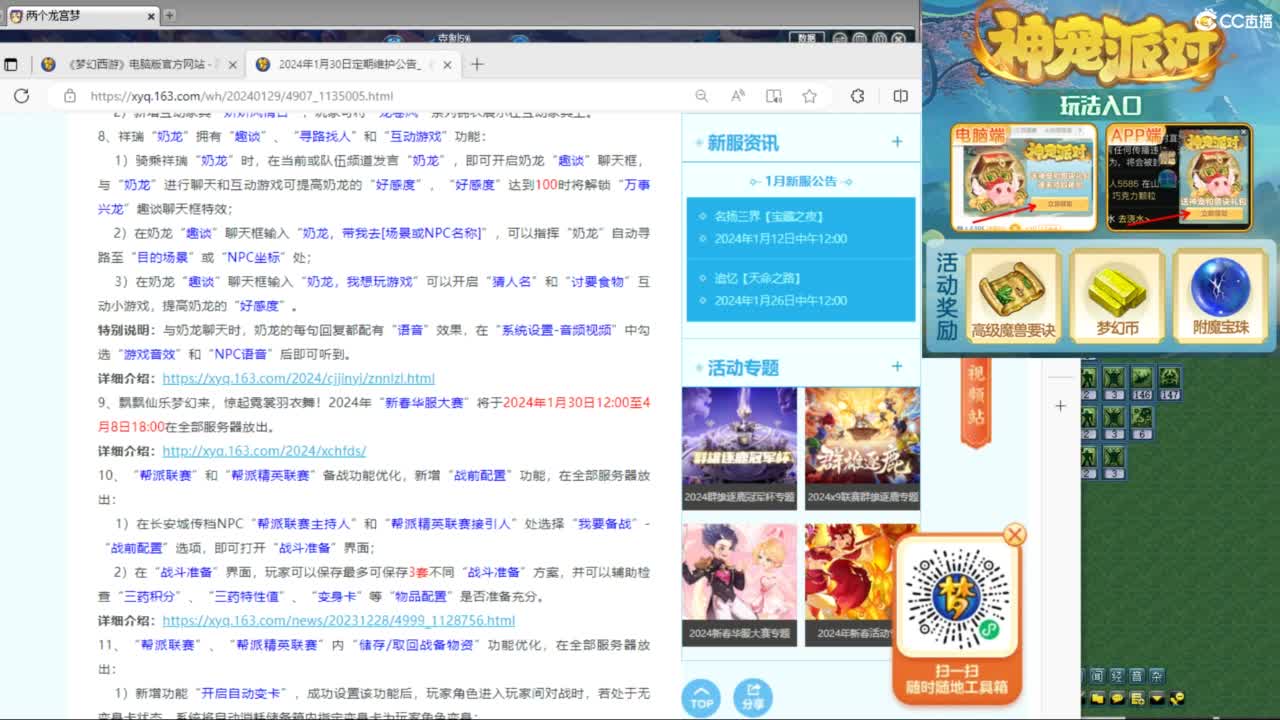Add new tab next to 两个龙宫梦
The image size is (1280, 720).
point(169,15)
